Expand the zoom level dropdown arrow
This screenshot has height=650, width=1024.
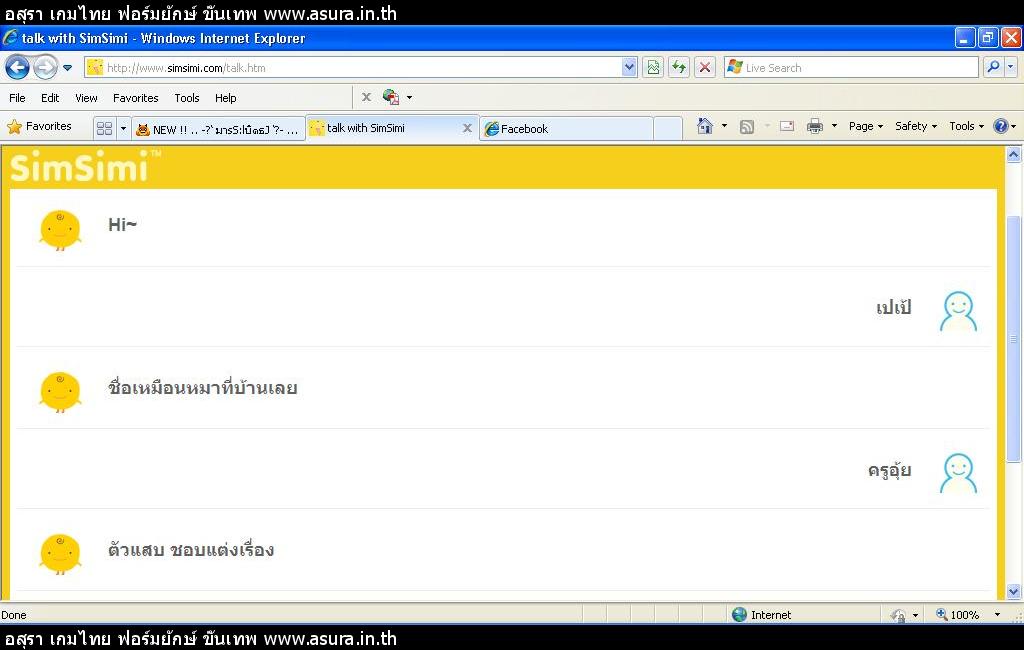pyautogui.click(x=997, y=615)
